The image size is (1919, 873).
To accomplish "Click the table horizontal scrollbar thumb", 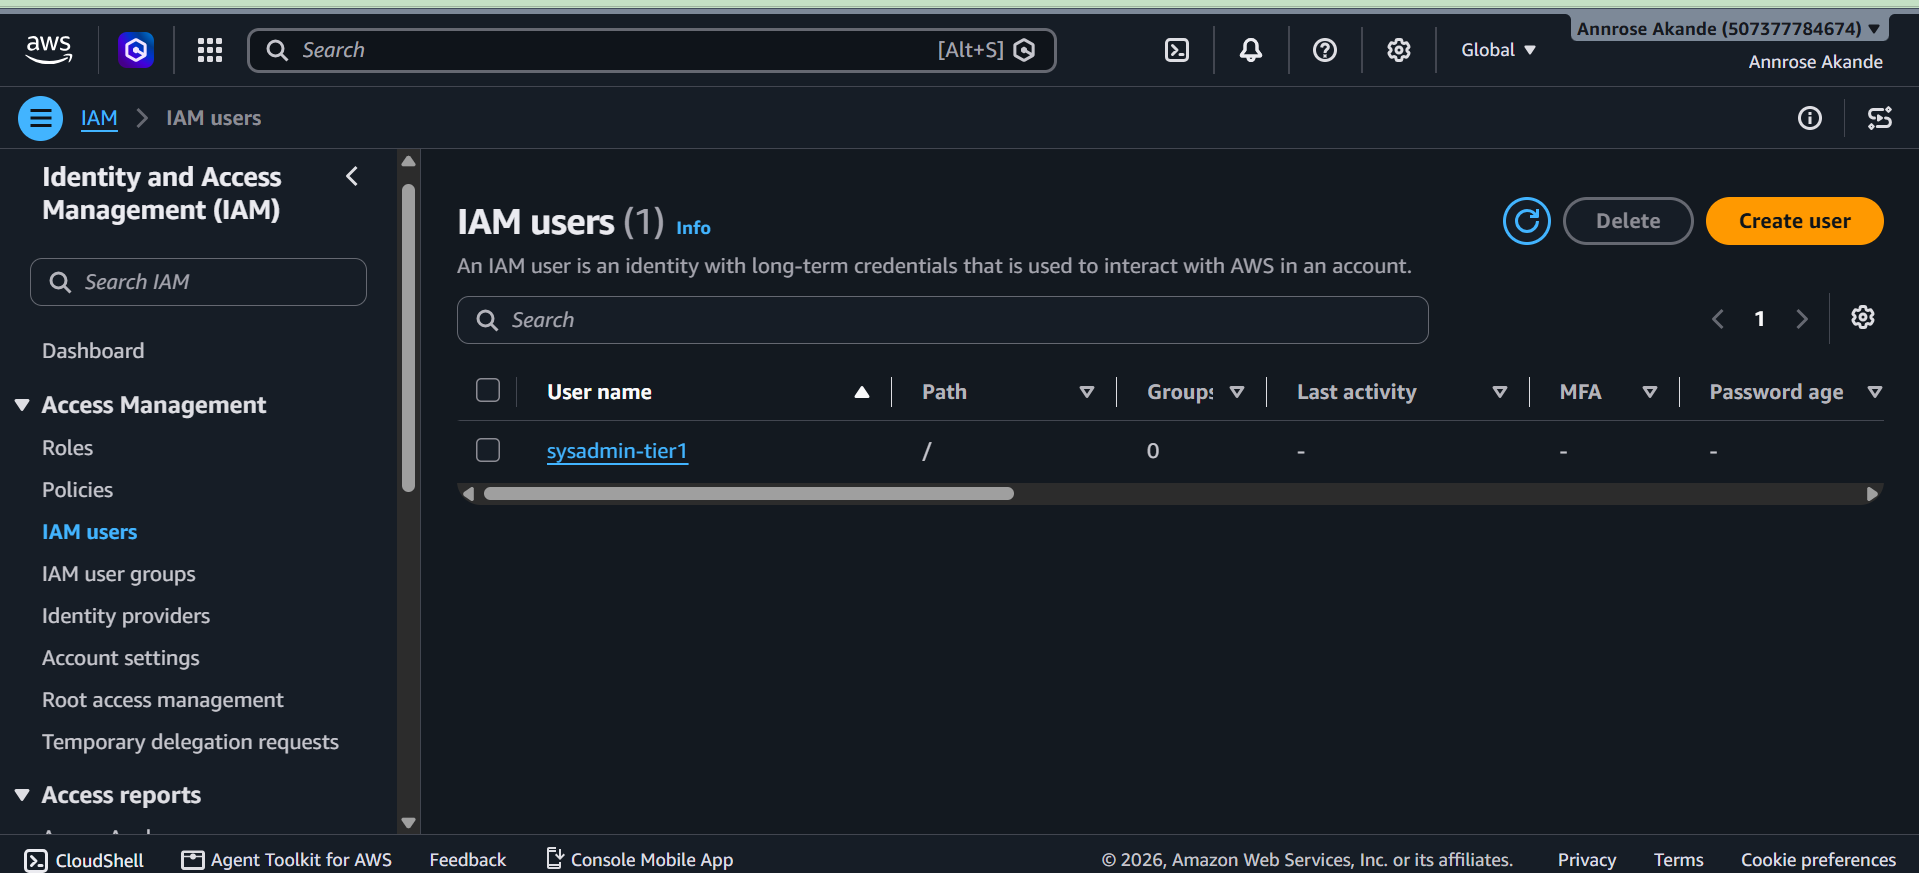I will pos(749,493).
